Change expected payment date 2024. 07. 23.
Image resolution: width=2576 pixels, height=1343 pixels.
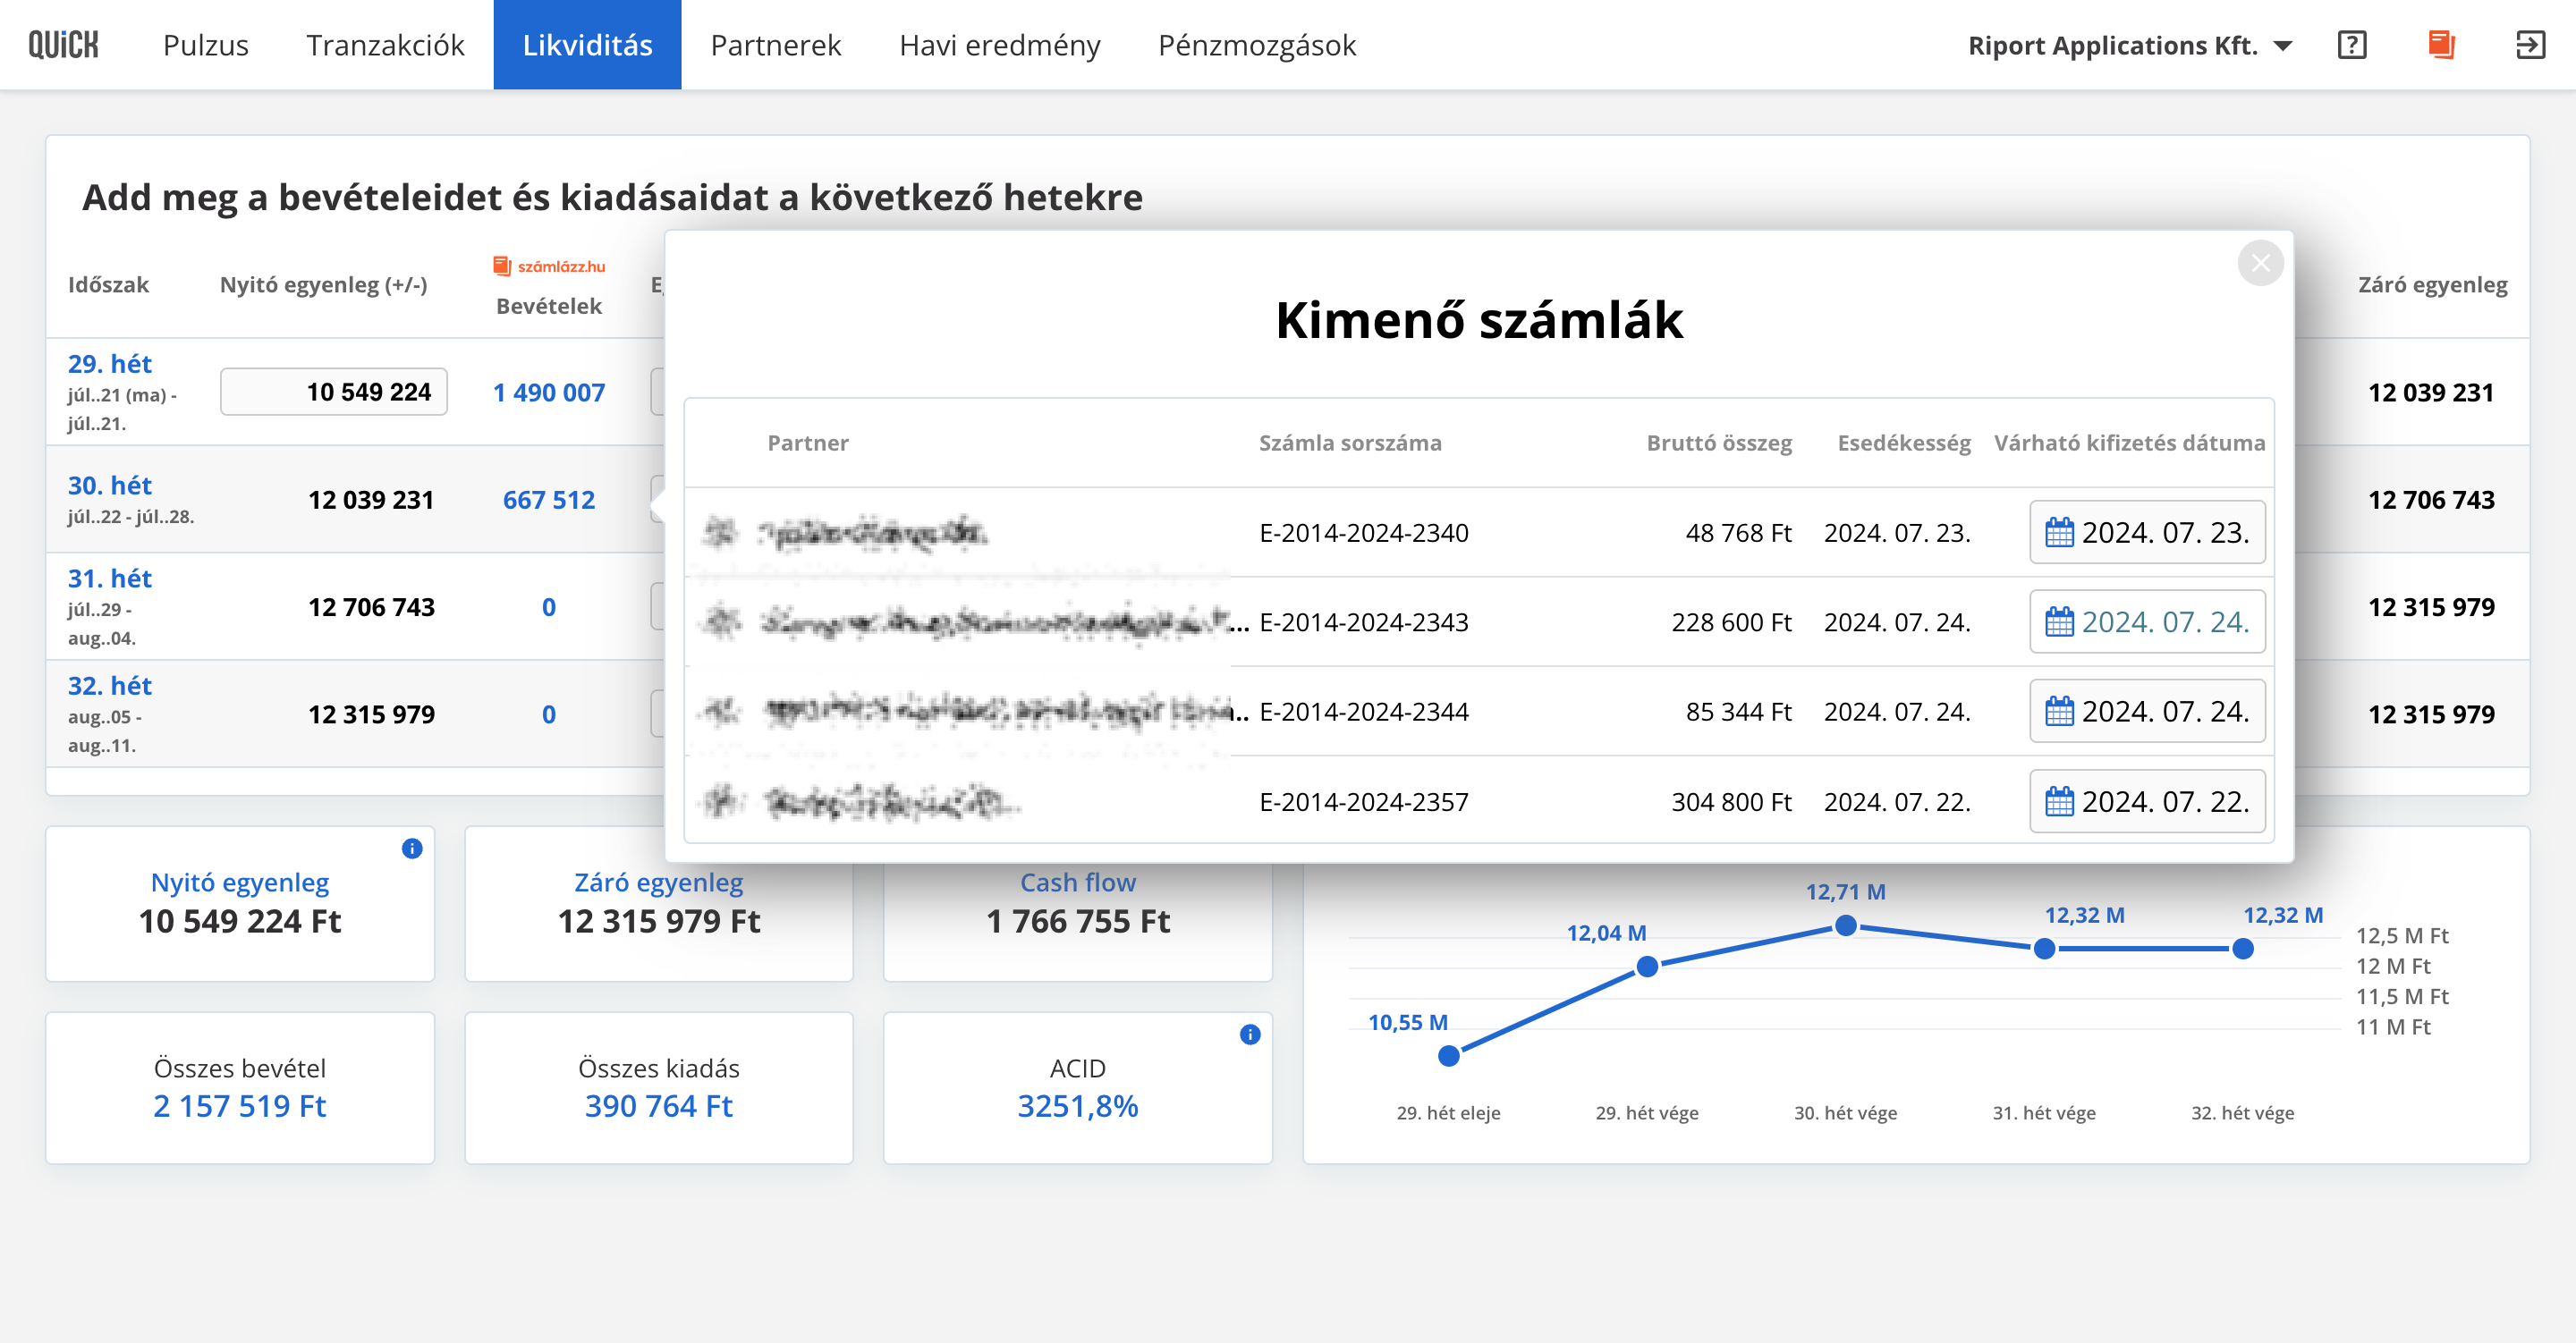[x=2147, y=533]
